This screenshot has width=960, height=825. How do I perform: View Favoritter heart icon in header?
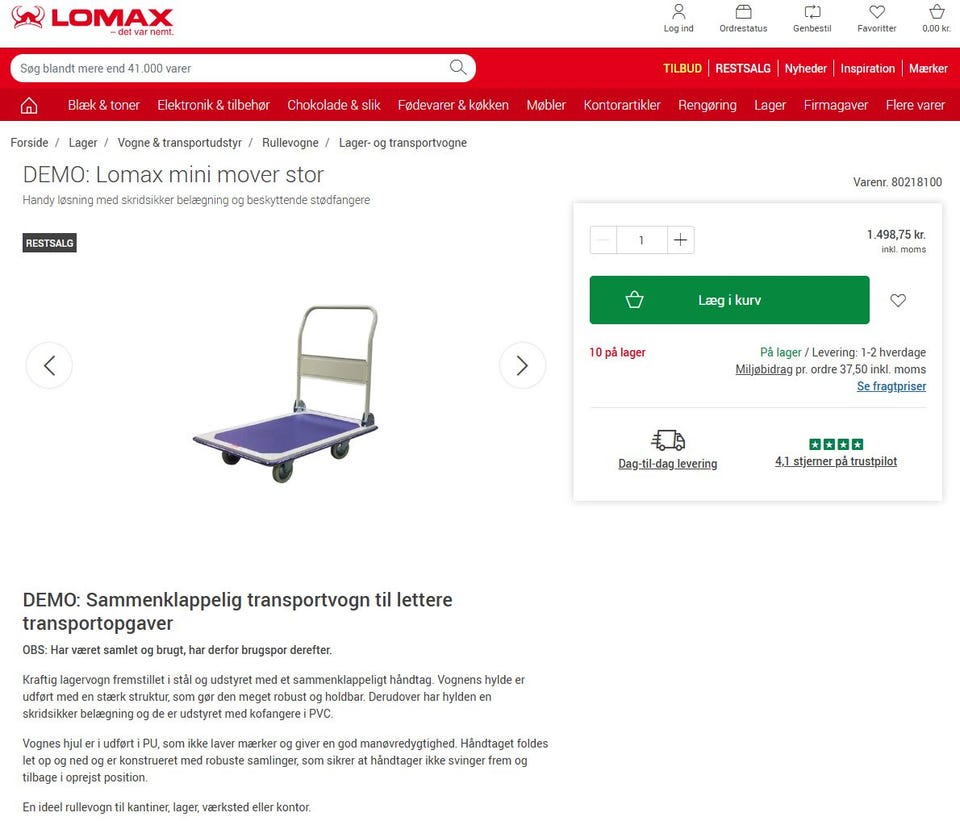(877, 12)
